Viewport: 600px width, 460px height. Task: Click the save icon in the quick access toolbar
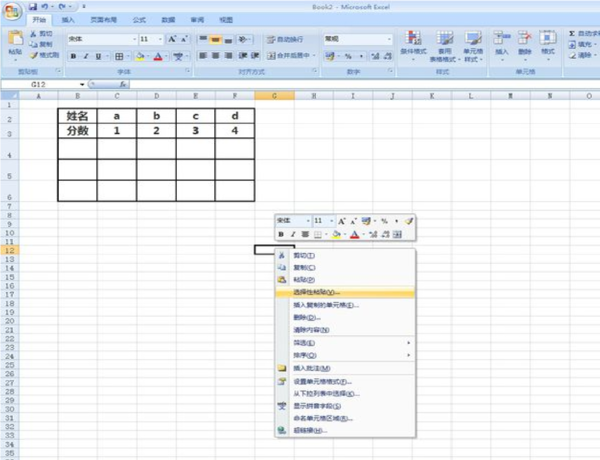click(34, 6)
